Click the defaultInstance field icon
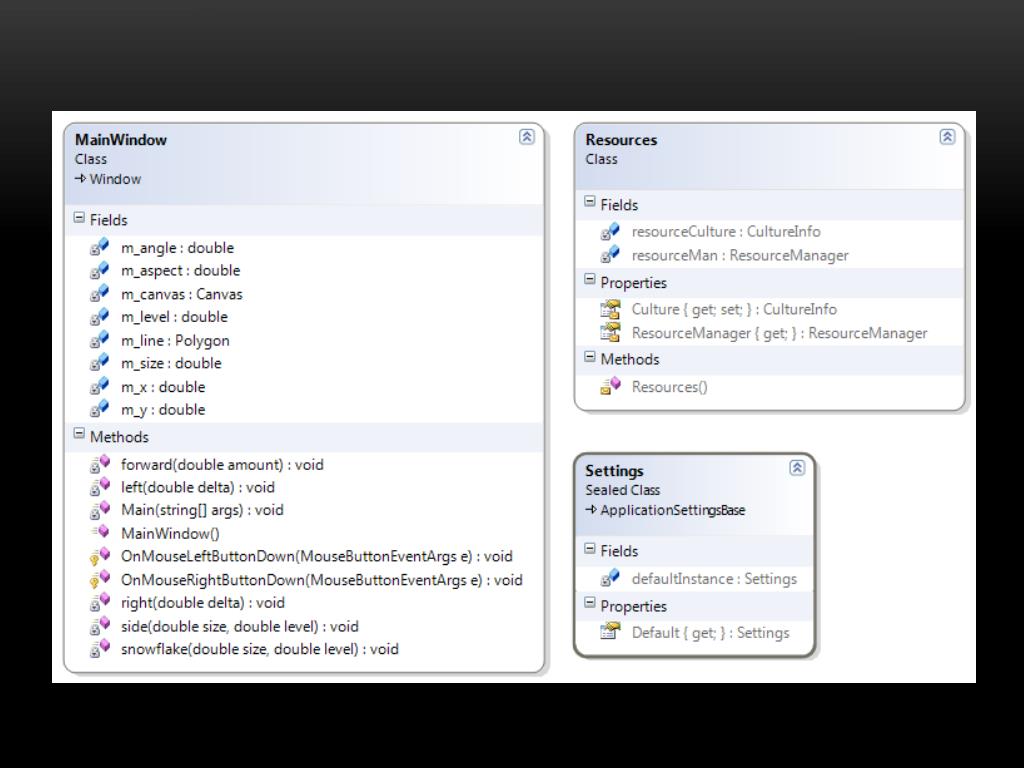Screen dimensions: 1024x768 coord(610,578)
